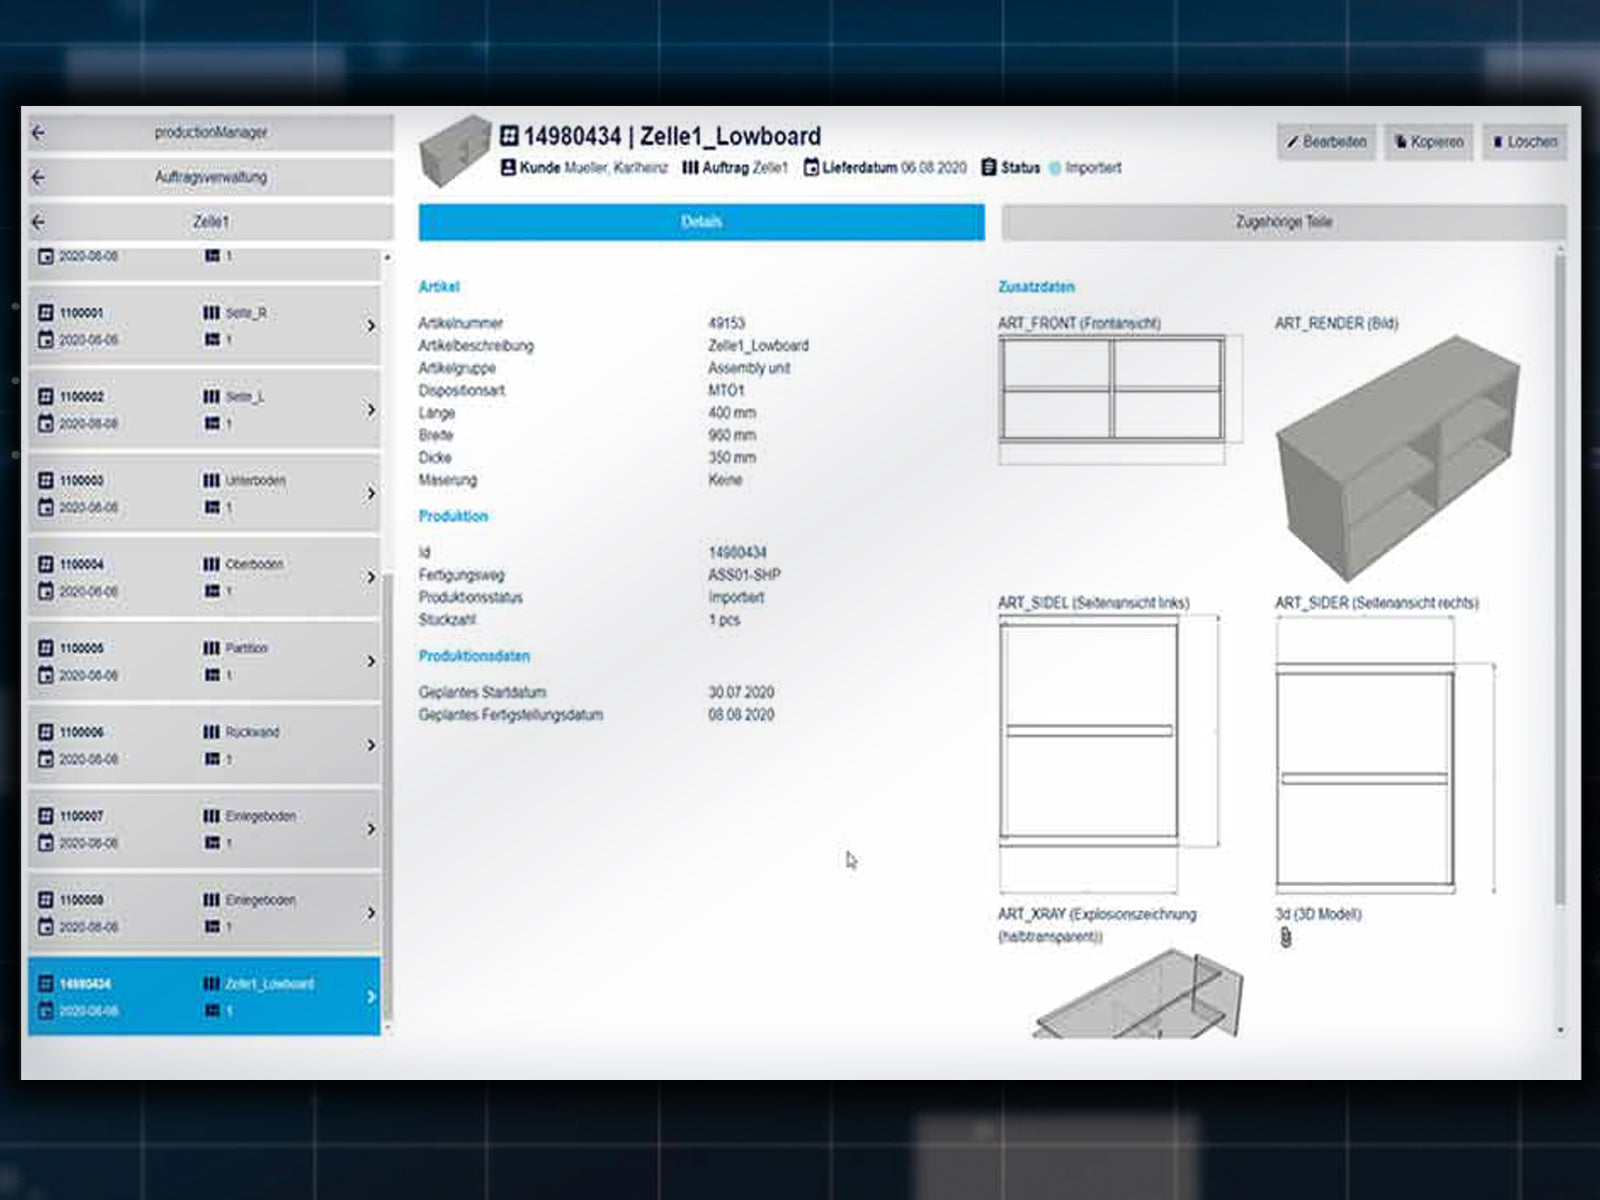Image resolution: width=1600 pixels, height=1200 pixels.
Task: Click the Kunde person icon in the header
Action: (x=510, y=168)
